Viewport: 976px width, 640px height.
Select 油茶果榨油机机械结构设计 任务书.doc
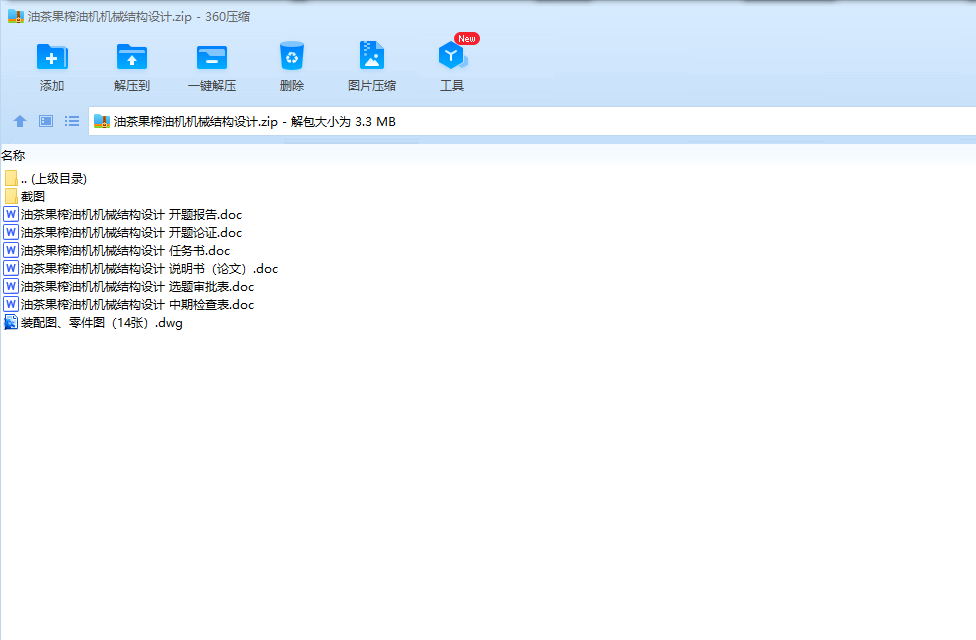[x=125, y=251]
